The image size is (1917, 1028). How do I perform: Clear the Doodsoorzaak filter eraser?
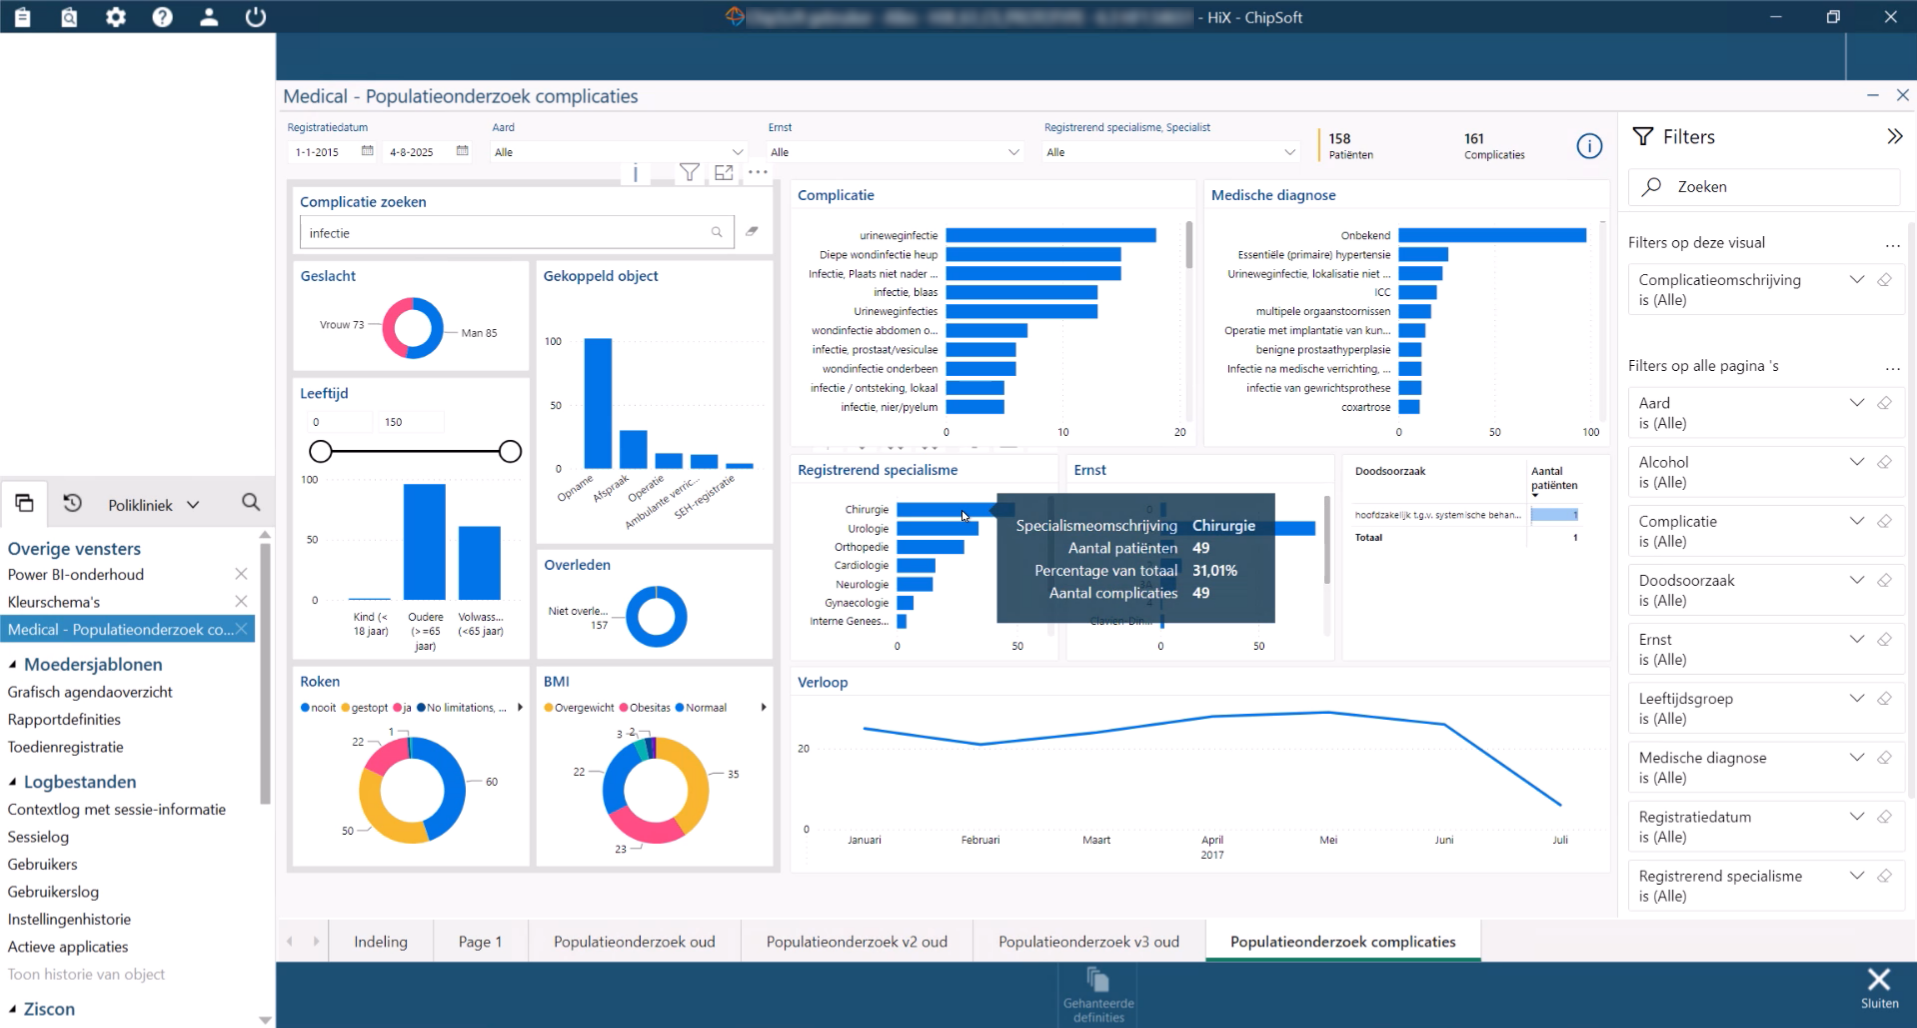[1884, 580]
